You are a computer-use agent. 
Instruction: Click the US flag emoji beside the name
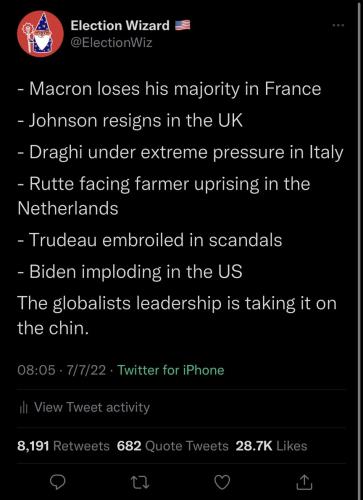183,25
